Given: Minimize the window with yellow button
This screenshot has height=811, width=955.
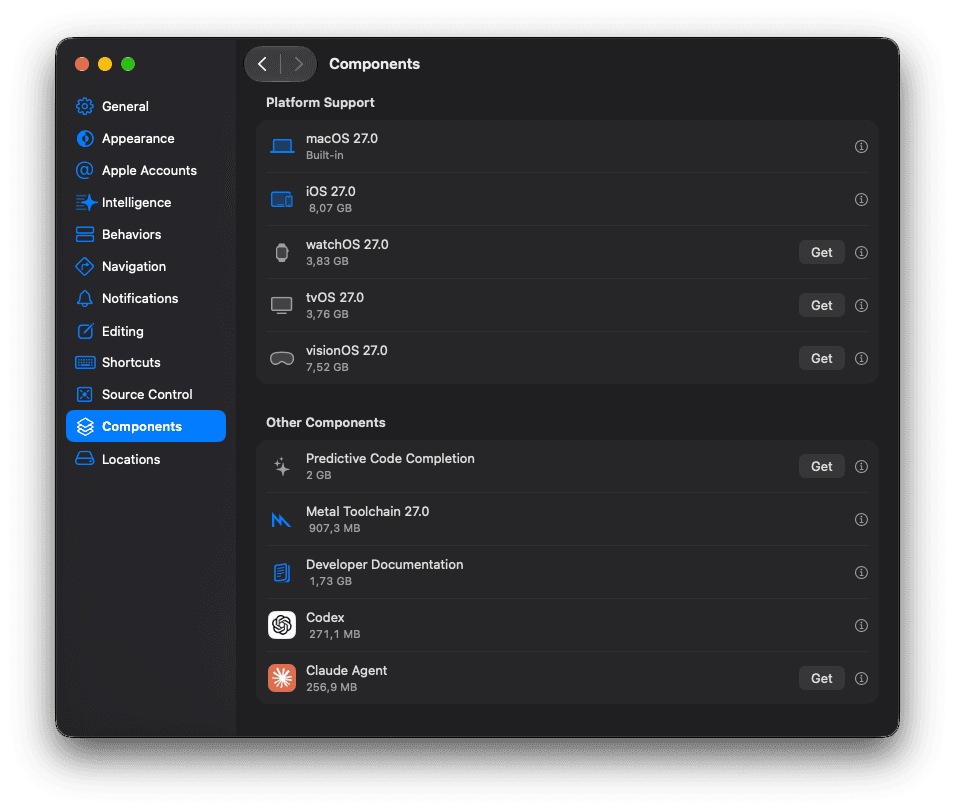Looking at the screenshot, I should click(105, 64).
